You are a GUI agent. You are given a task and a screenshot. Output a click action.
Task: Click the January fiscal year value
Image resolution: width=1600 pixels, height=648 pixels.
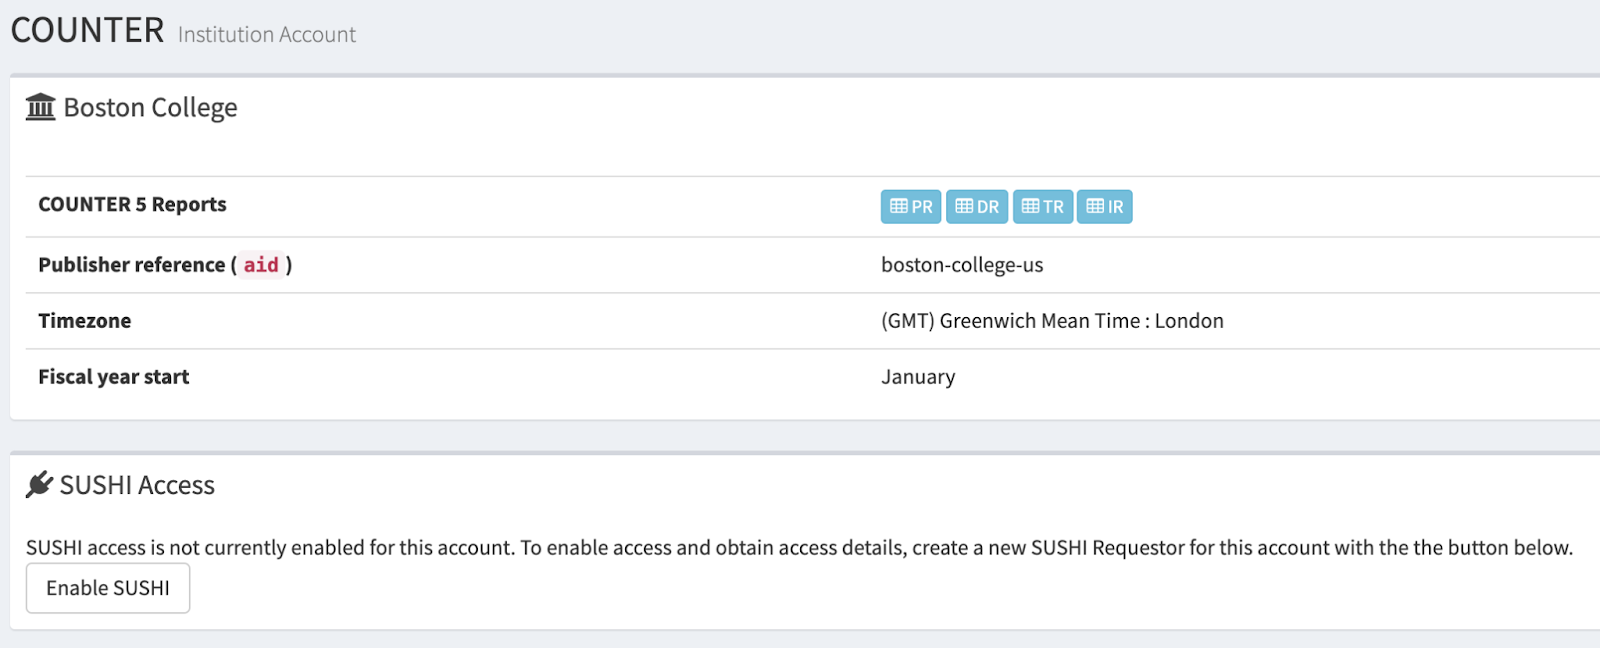918,377
